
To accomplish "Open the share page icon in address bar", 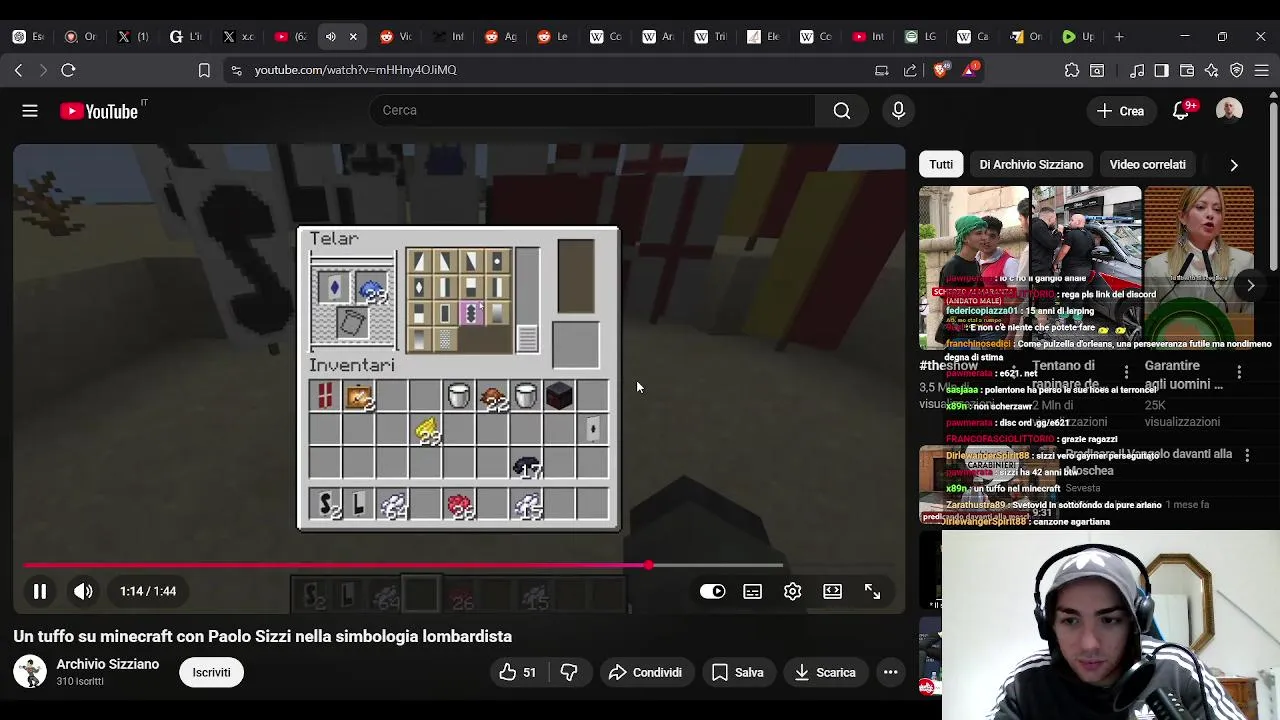I will click(910, 70).
